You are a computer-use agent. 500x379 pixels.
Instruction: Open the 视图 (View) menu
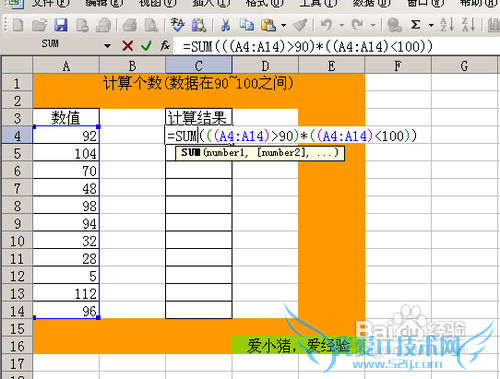158,3
